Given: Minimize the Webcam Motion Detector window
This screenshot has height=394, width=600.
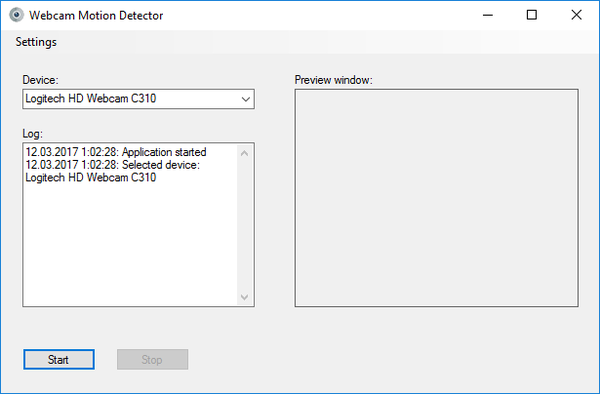Looking at the screenshot, I should [488, 15].
